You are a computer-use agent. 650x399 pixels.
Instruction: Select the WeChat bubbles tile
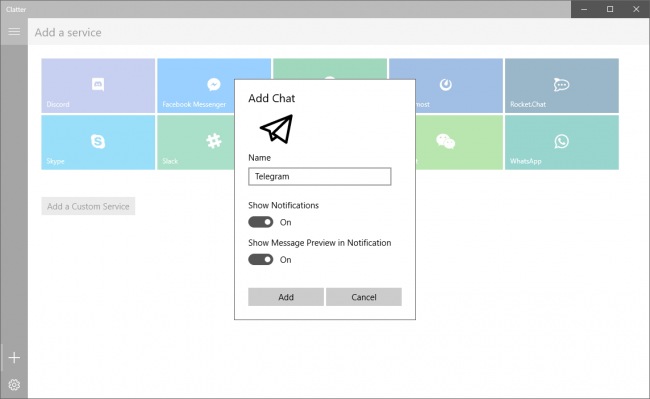(x=459, y=143)
